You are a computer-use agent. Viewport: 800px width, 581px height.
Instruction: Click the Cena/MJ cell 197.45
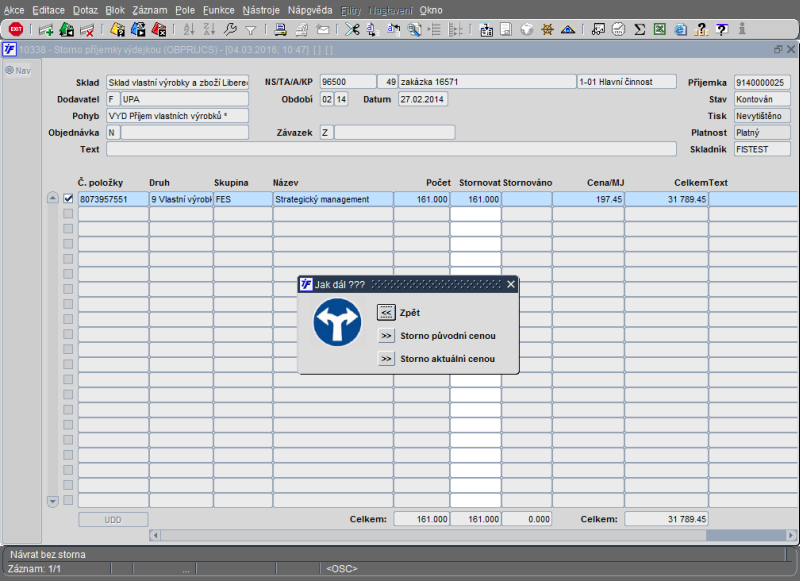coord(588,199)
